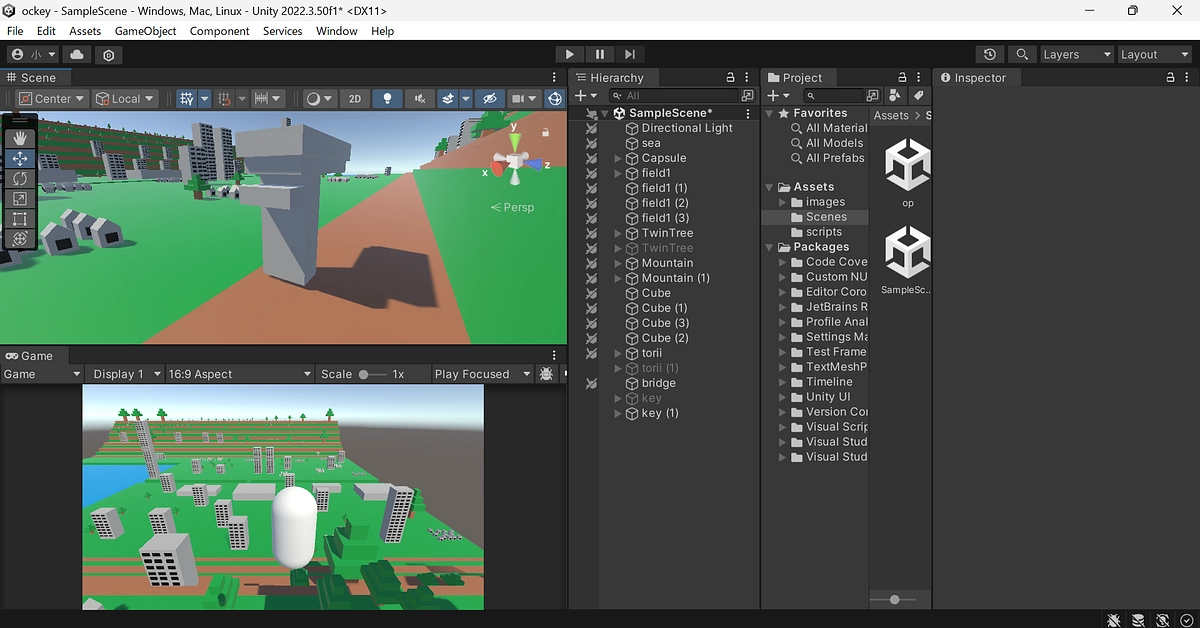The width and height of the screenshot is (1200, 628).
Task: Expand the Capsule object in Hierarchy
Action: [x=619, y=158]
